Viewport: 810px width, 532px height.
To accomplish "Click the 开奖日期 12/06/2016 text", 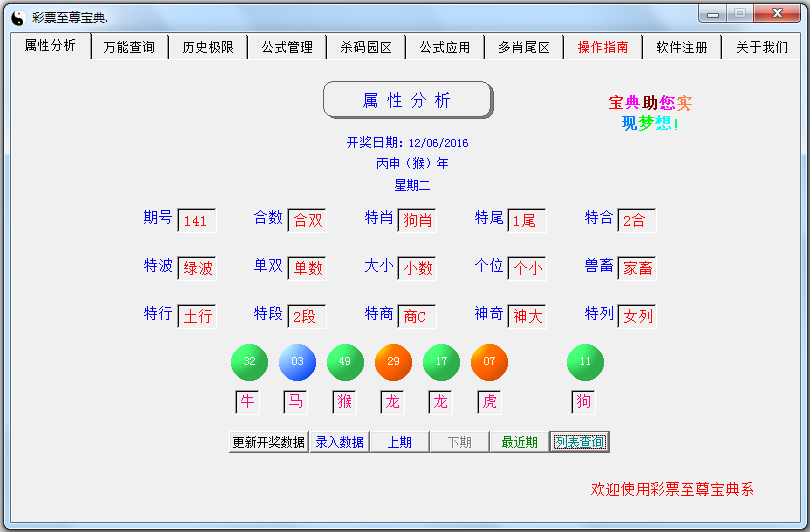I will pos(408,143).
